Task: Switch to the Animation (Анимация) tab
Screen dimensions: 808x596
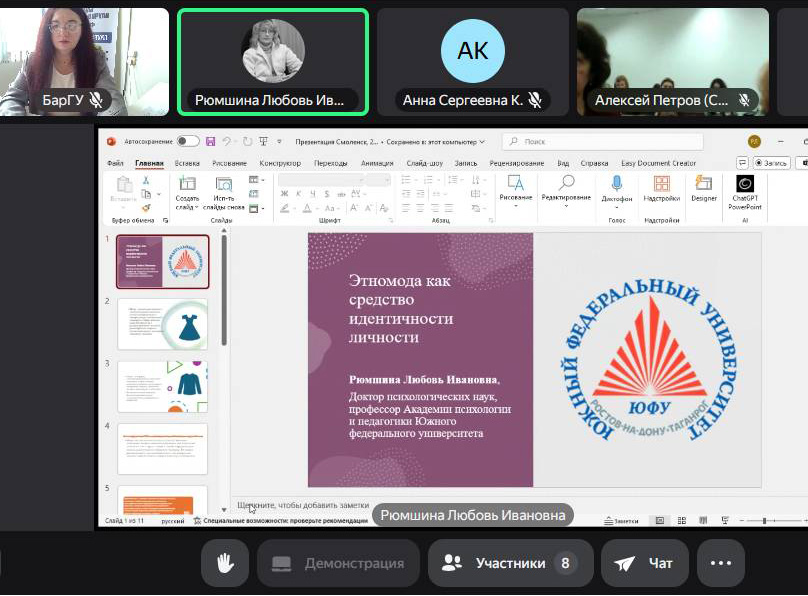Action: pyautogui.click(x=377, y=163)
